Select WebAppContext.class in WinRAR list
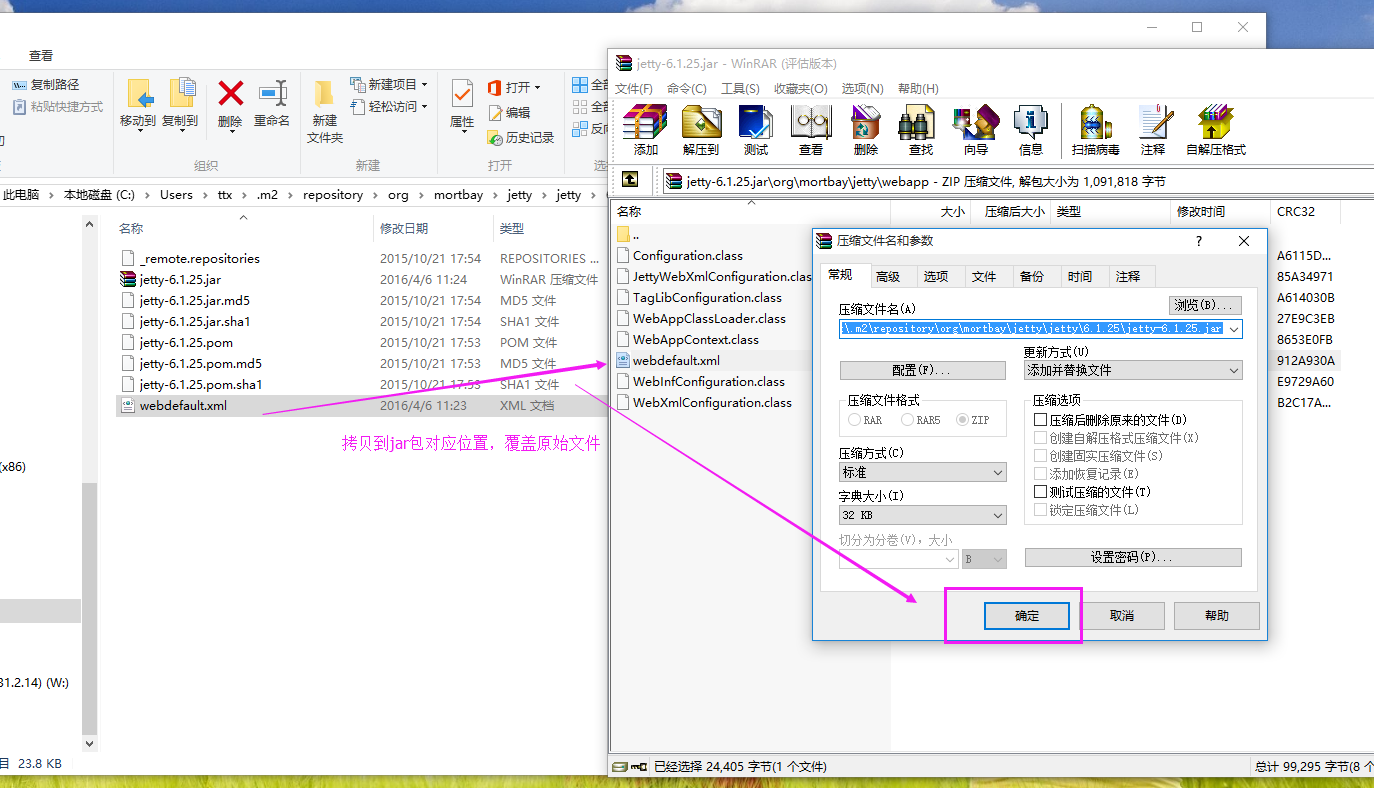The image size is (1374, 788). [x=695, y=339]
